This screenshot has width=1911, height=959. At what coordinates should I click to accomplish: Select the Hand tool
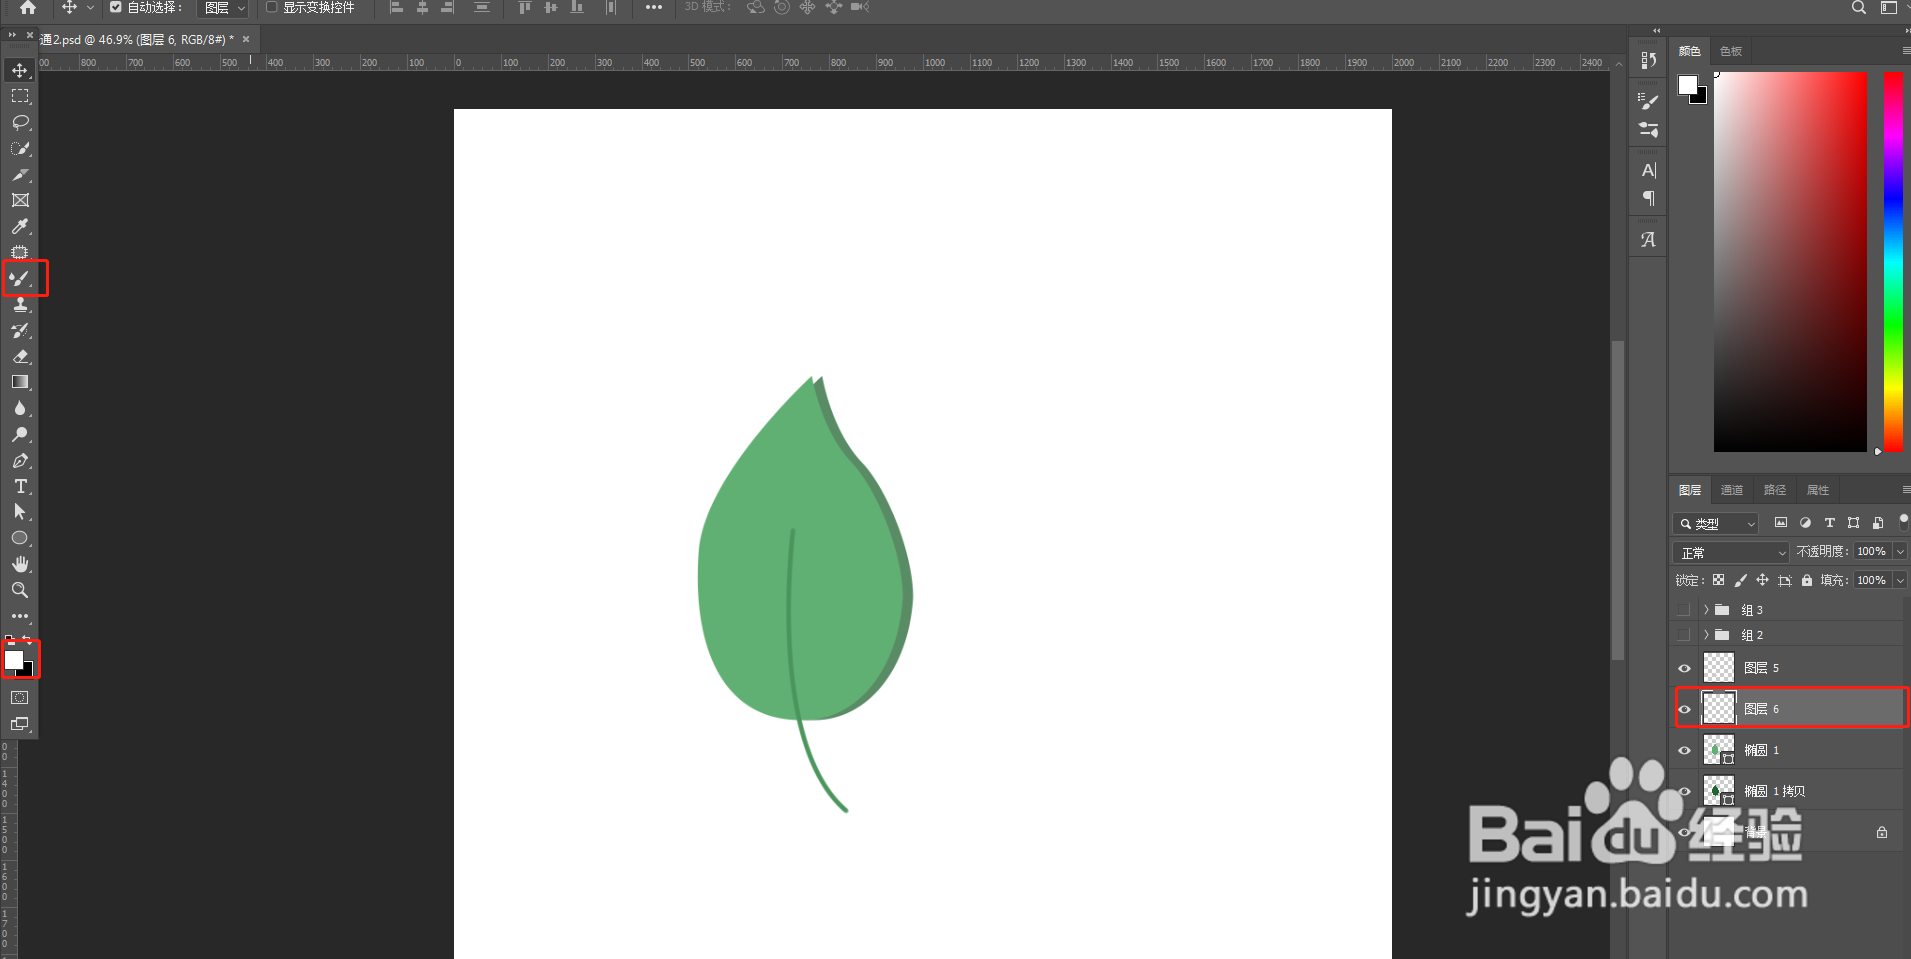click(20, 564)
